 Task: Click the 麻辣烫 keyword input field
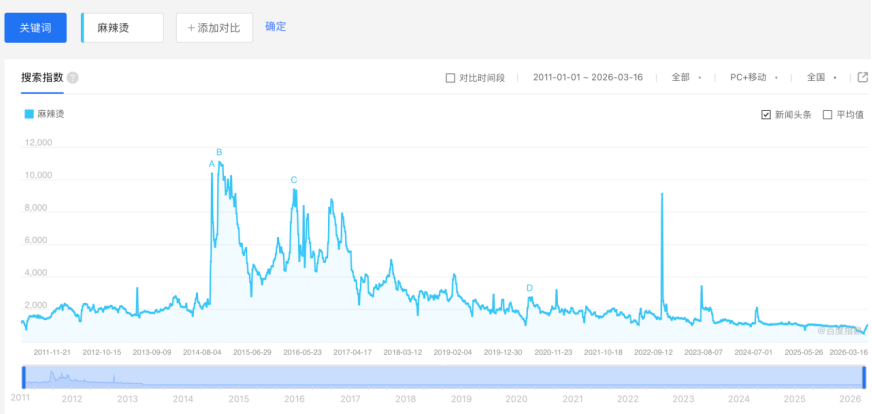pos(123,28)
